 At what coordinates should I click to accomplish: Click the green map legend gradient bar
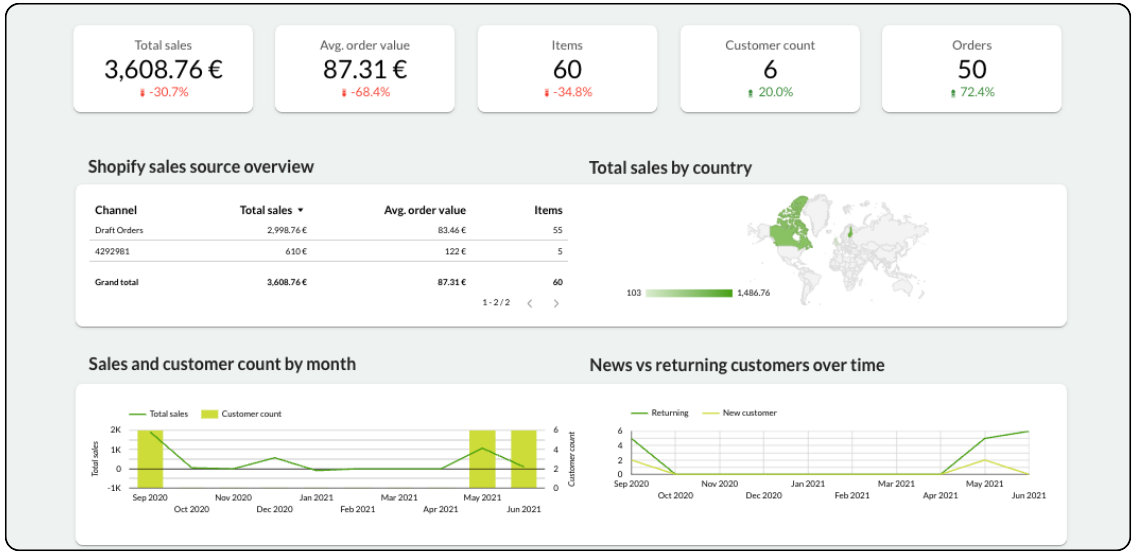pyautogui.click(x=689, y=293)
